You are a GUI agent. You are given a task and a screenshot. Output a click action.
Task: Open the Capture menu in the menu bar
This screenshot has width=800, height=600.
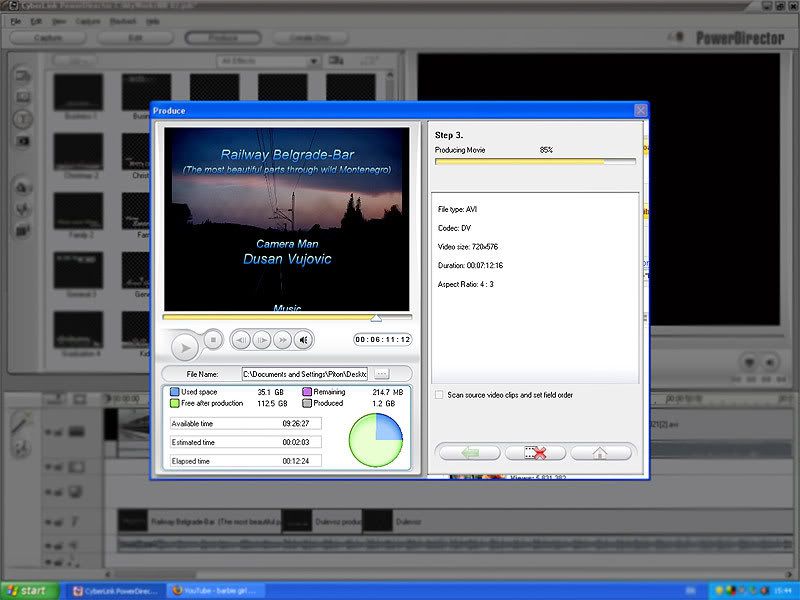click(x=88, y=21)
